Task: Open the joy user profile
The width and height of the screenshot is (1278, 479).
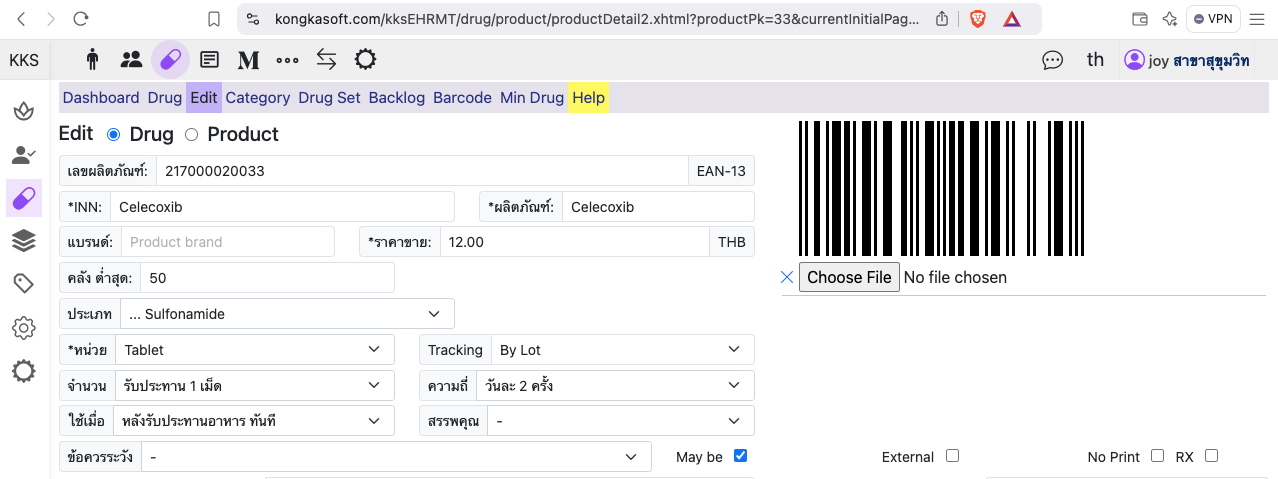Action: click(x=1186, y=60)
